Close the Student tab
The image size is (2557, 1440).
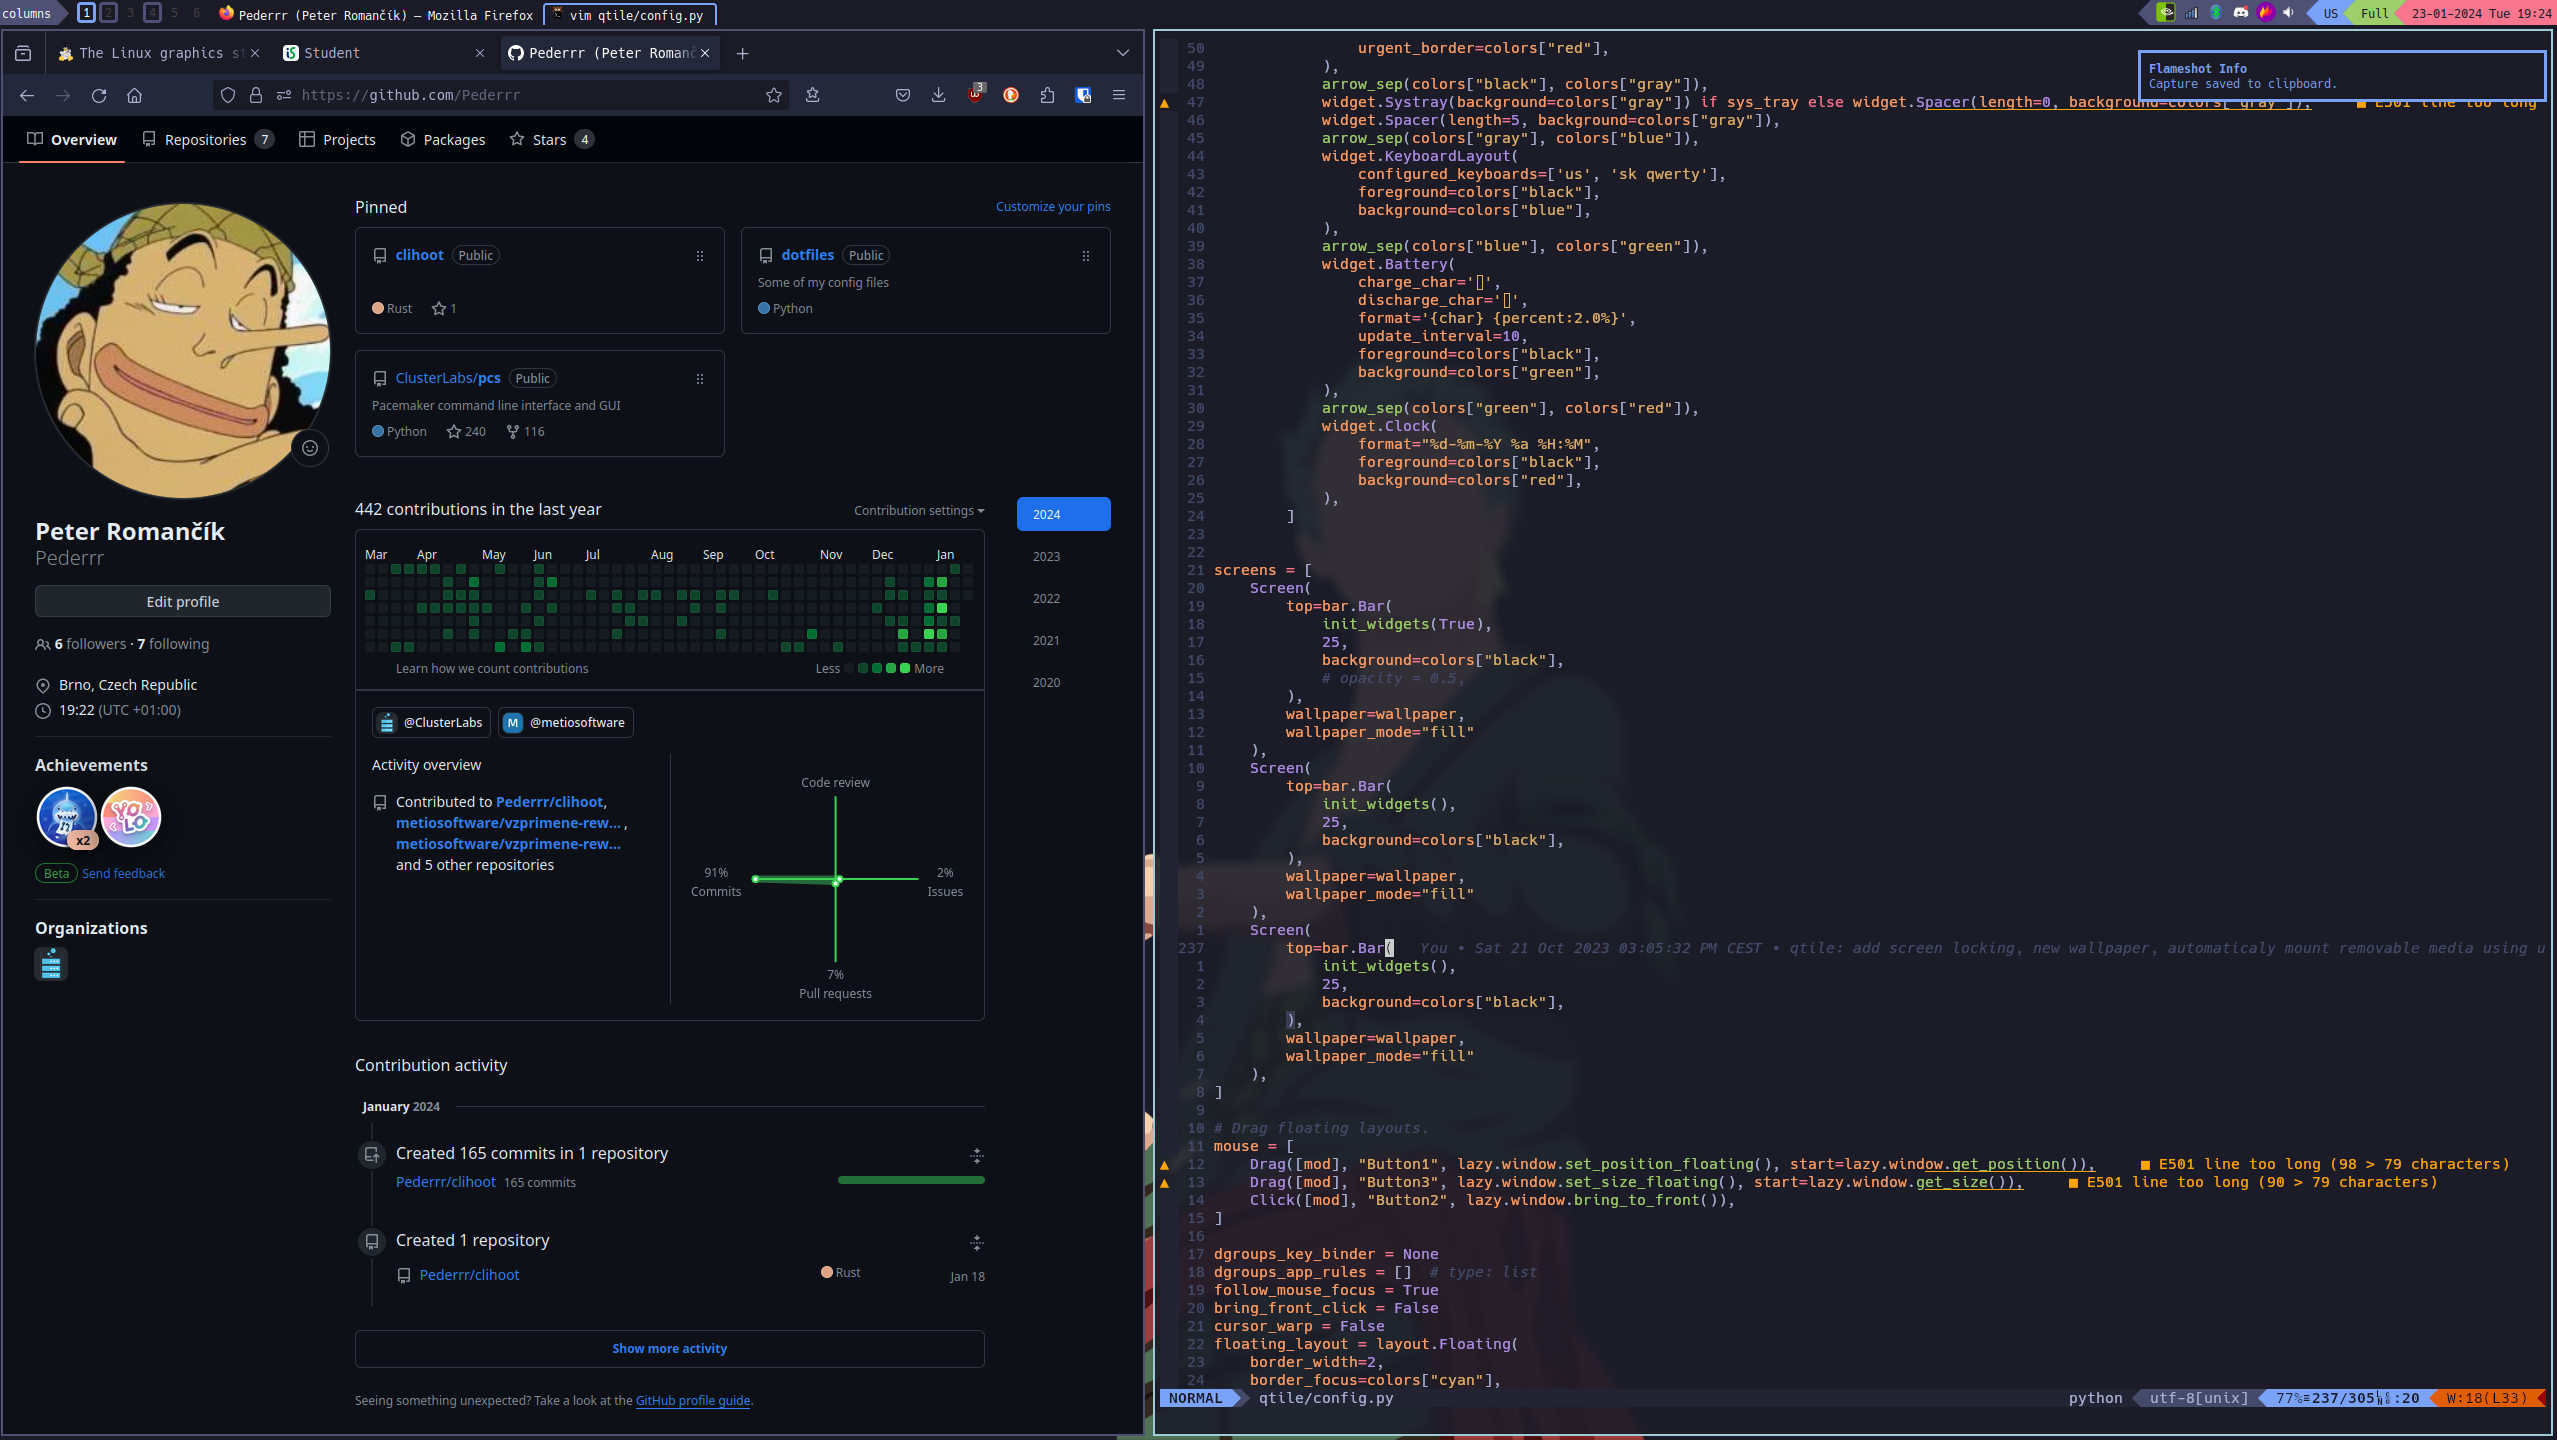point(480,53)
